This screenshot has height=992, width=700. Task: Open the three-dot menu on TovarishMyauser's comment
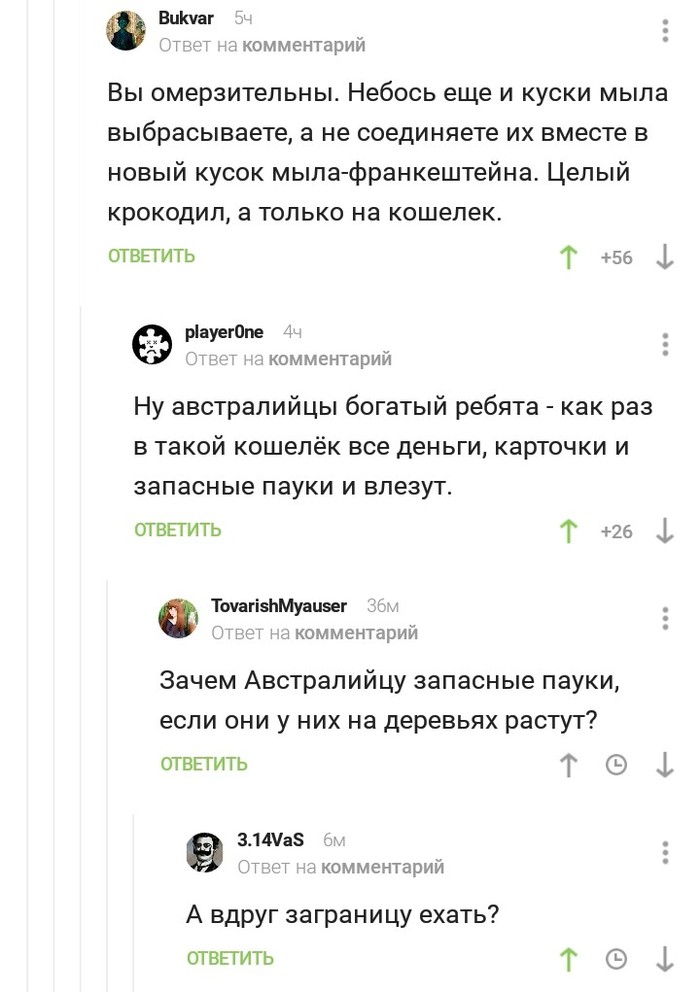click(666, 618)
